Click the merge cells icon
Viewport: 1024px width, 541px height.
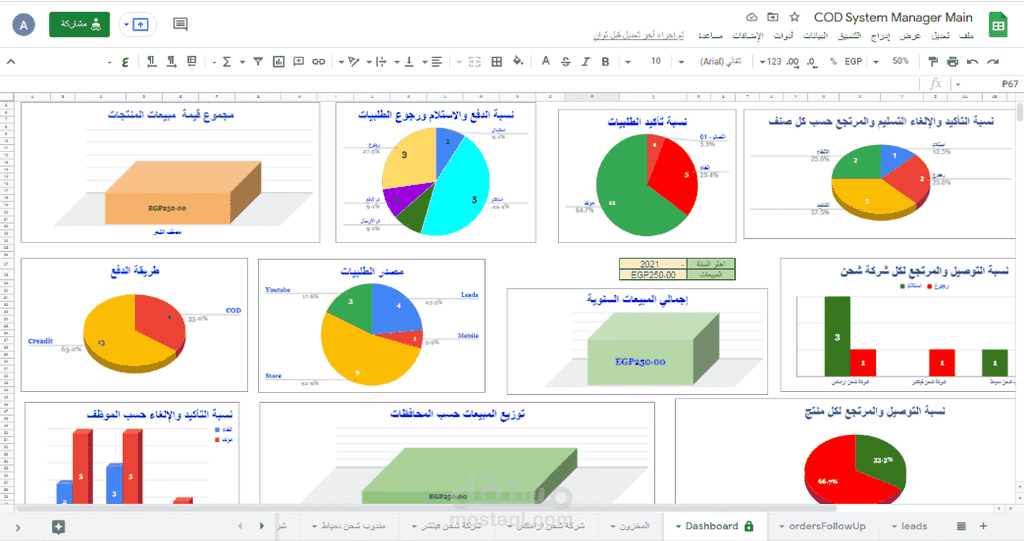coord(475,61)
